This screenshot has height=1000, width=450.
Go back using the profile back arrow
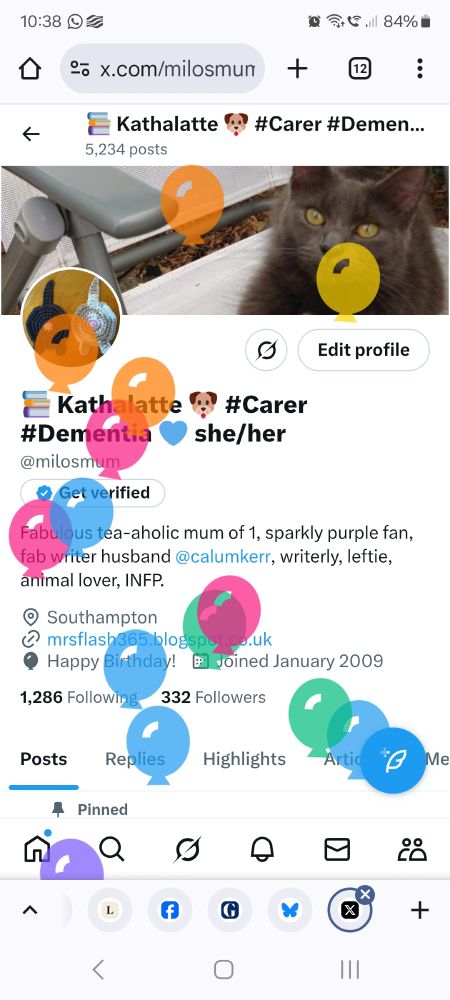[x=31, y=134]
